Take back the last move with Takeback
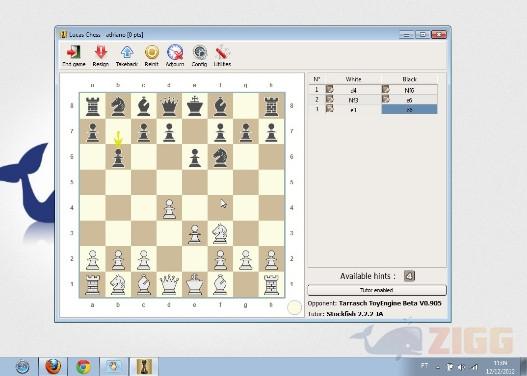Screen dimensions: 527x376 click(x=127, y=55)
